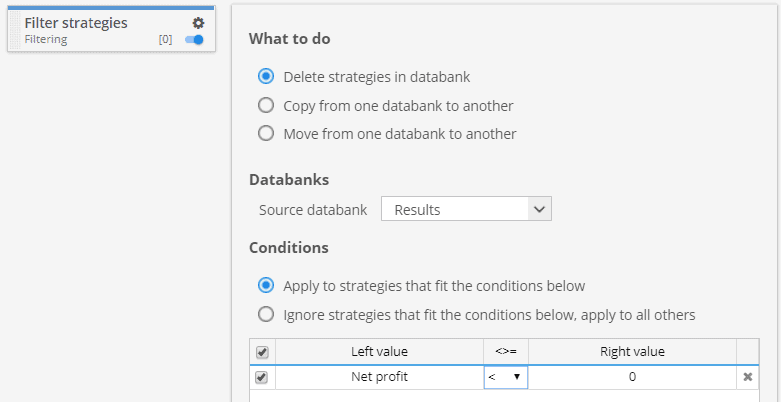The height and width of the screenshot is (402, 781).
Task: Select Copy from one databank to another
Action: pos(266,106)
